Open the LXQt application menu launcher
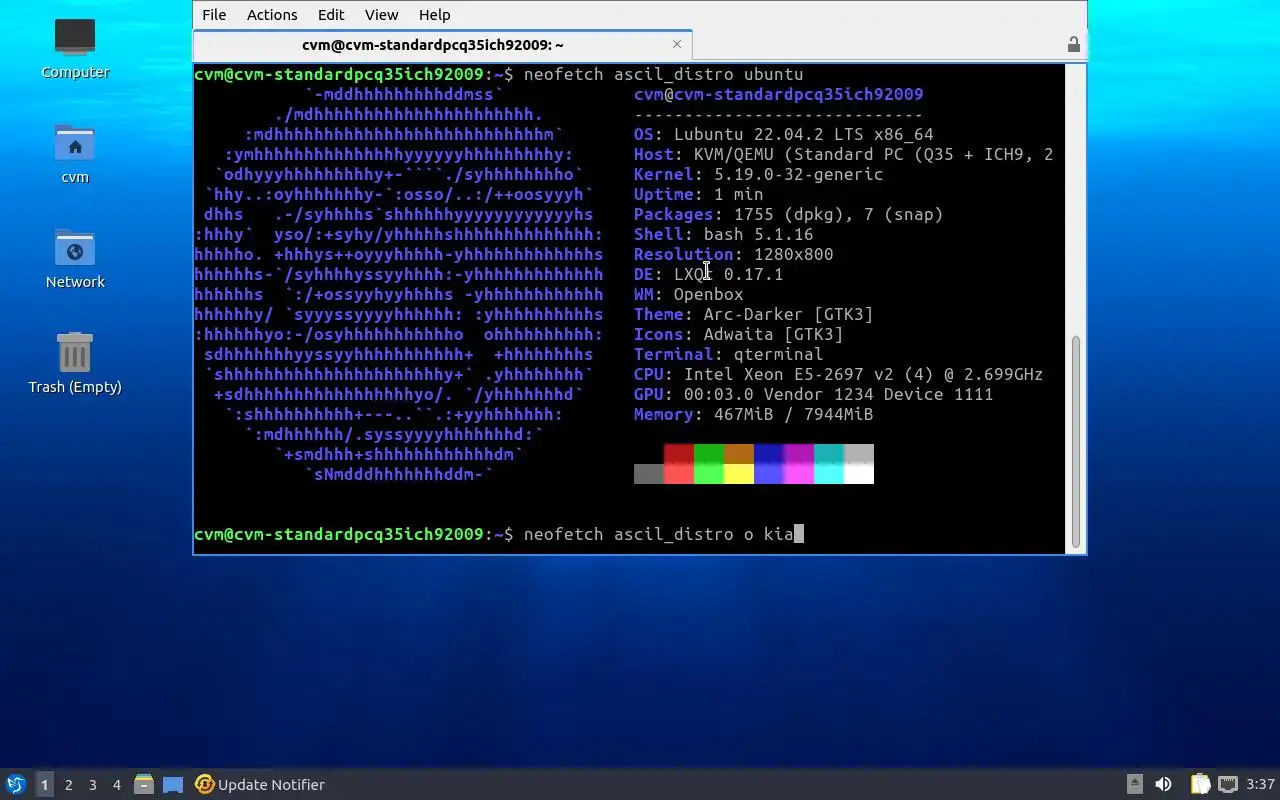 [15, 784]
